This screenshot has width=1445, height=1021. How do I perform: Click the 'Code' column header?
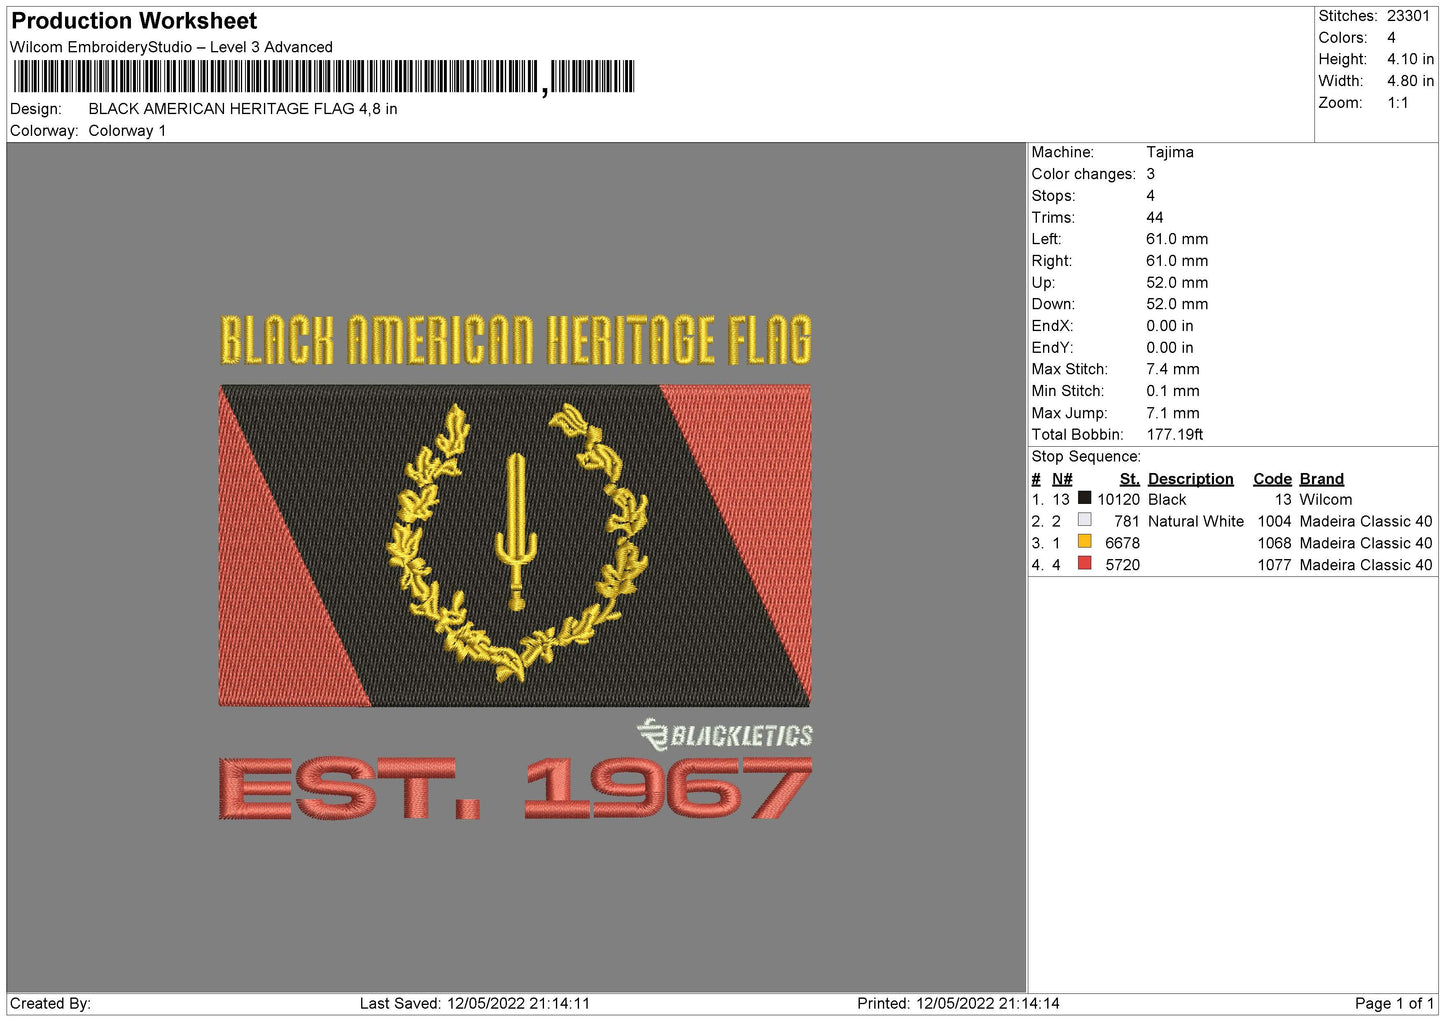click(x=1273, y=479)
